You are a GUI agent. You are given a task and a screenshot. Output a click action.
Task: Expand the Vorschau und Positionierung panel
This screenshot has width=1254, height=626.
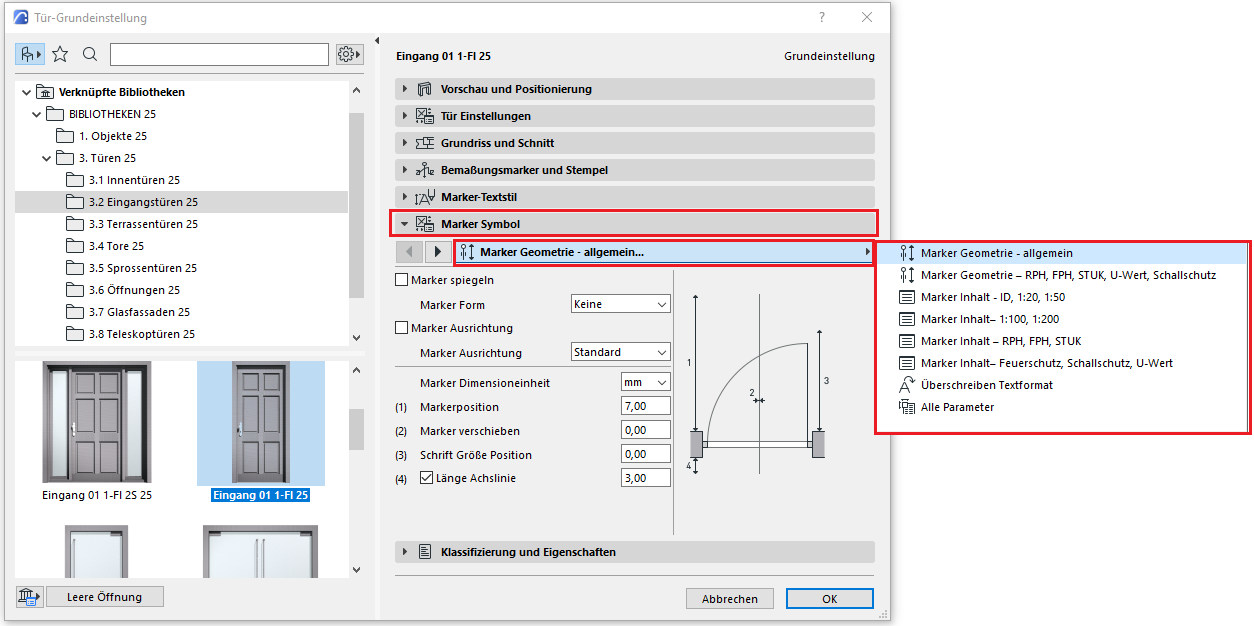click(516, 89)
